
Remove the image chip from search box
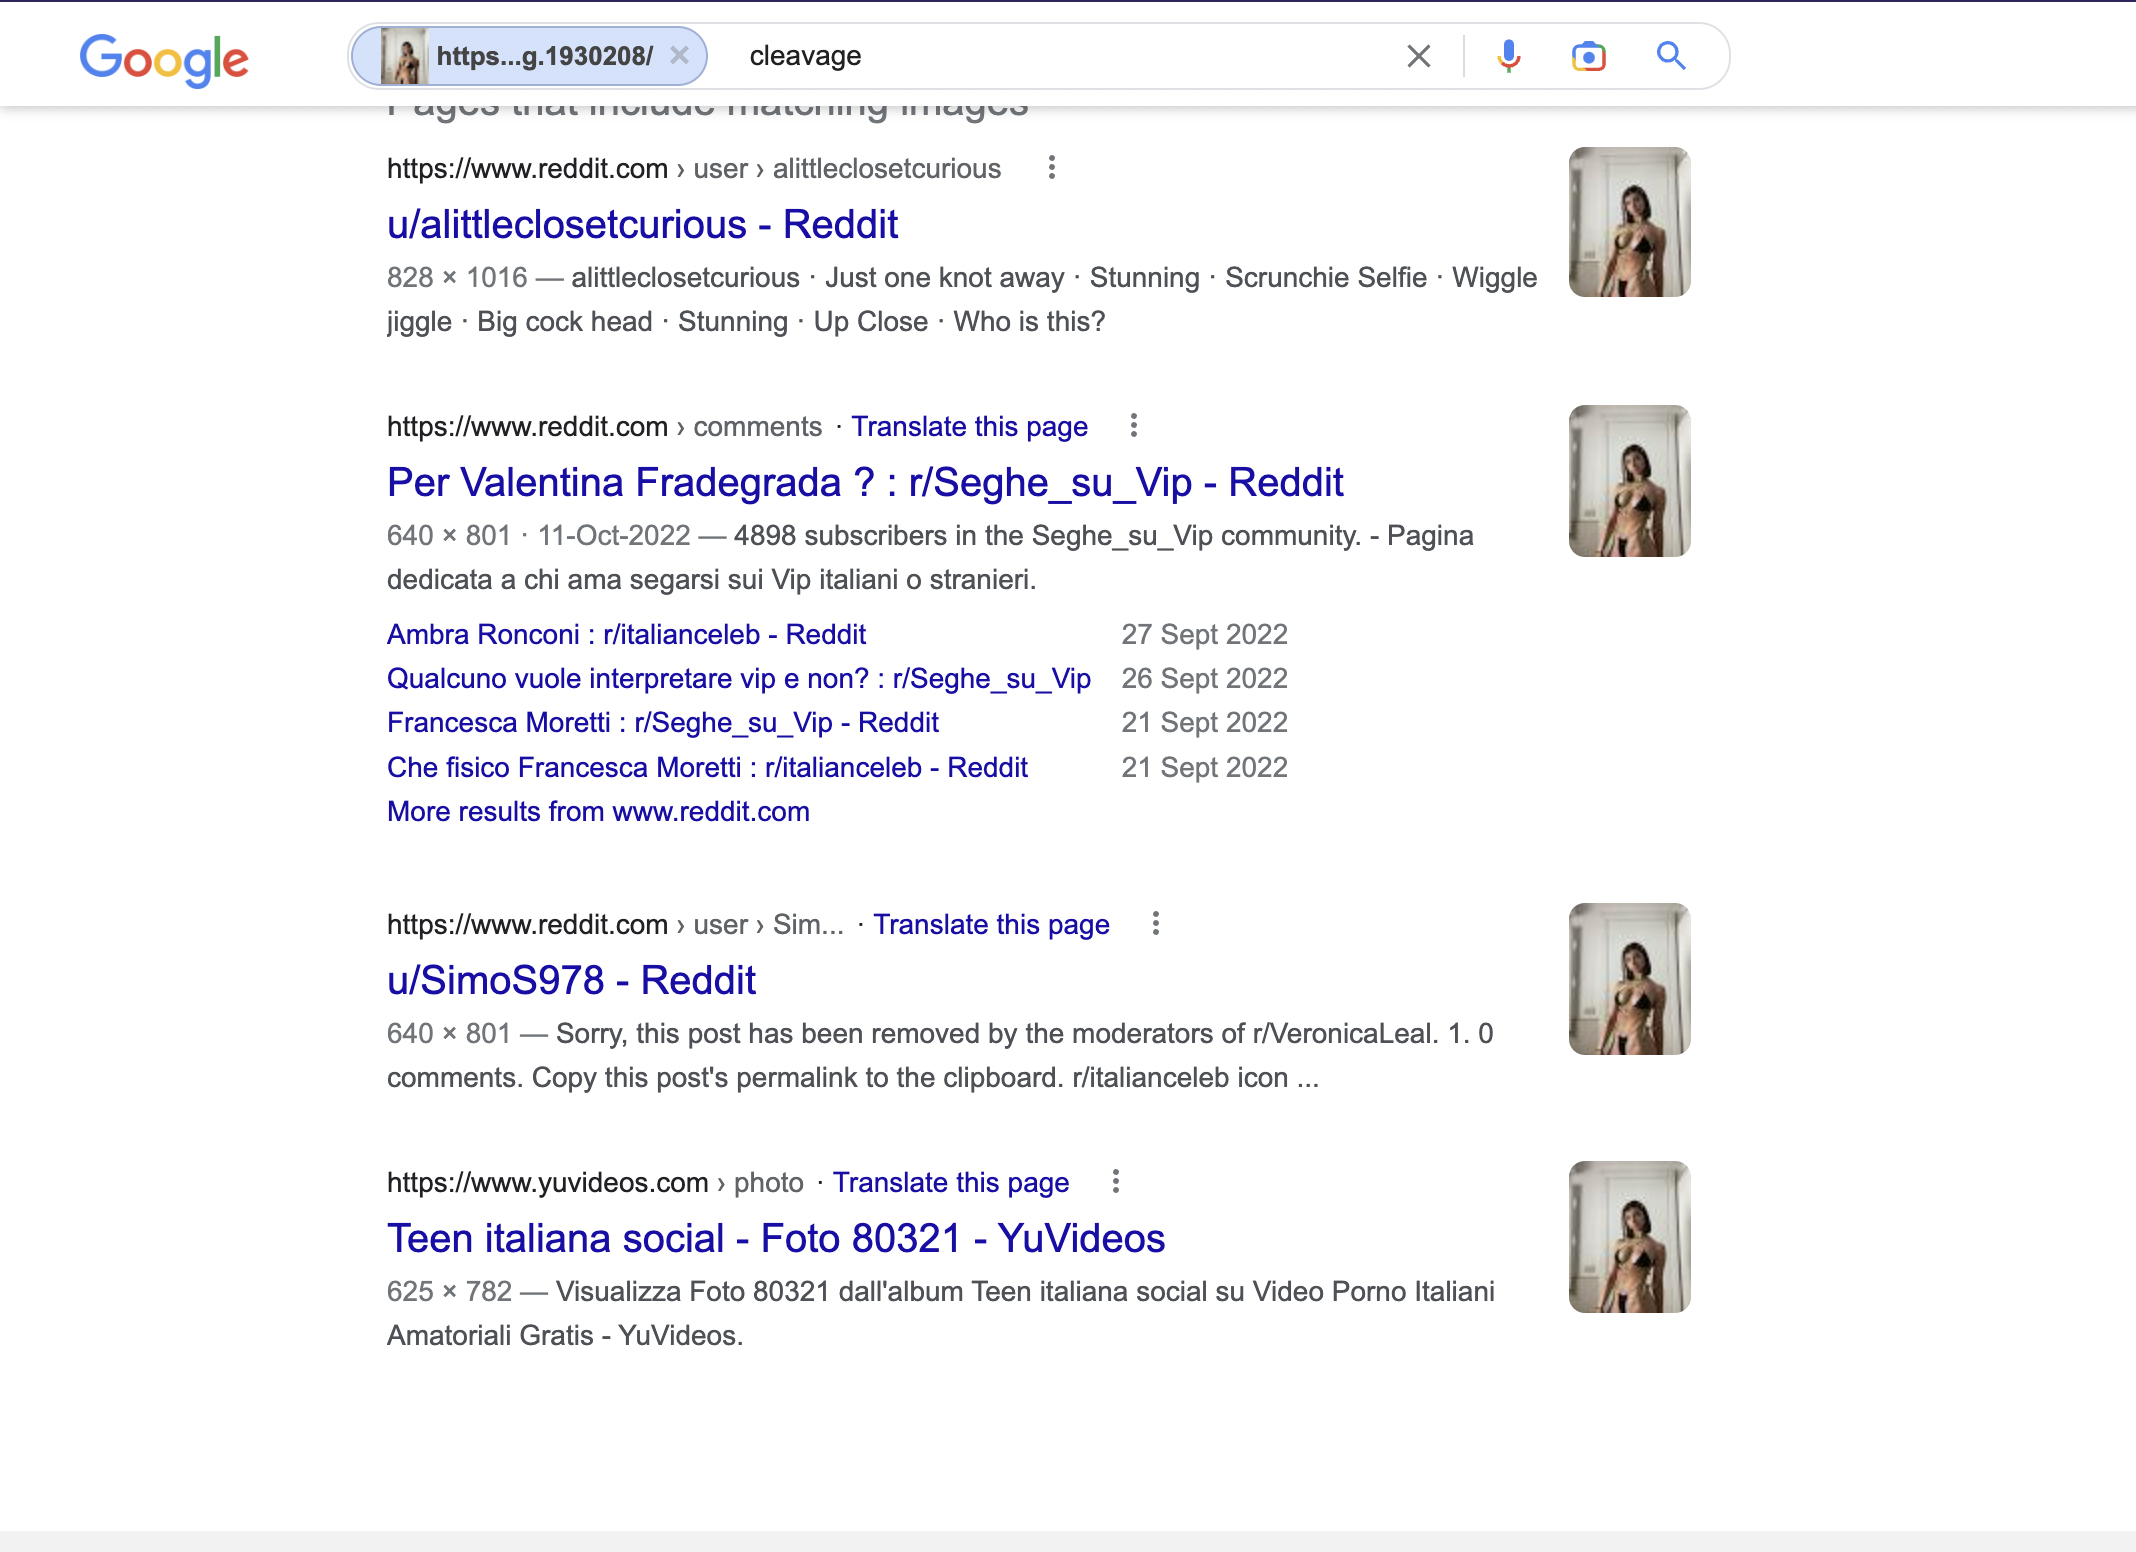pyautogui.click(x=679, y=55)
